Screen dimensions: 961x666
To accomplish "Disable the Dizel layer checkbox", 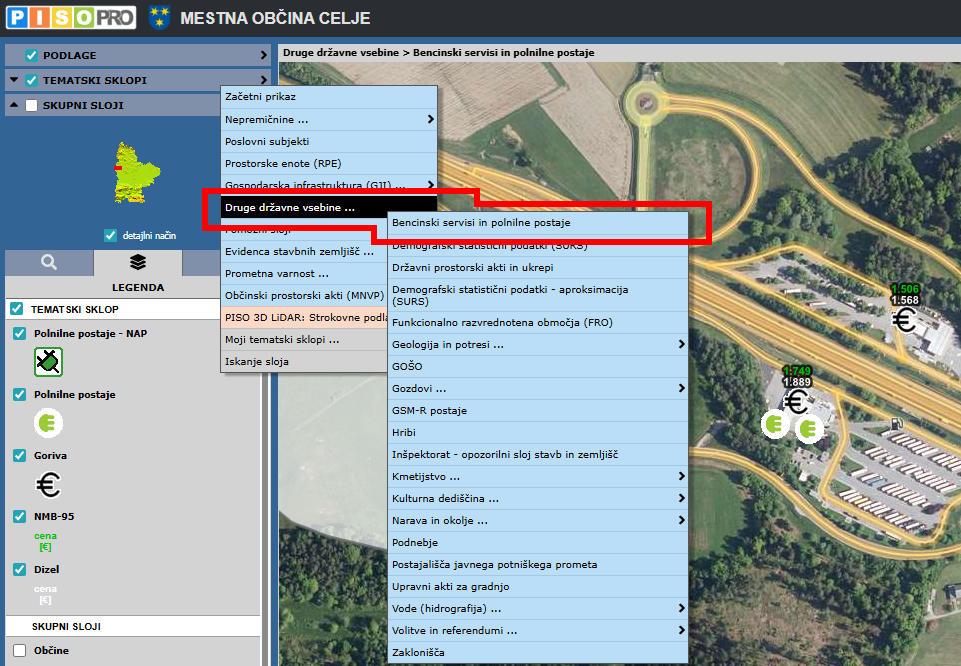I will 20,569.
